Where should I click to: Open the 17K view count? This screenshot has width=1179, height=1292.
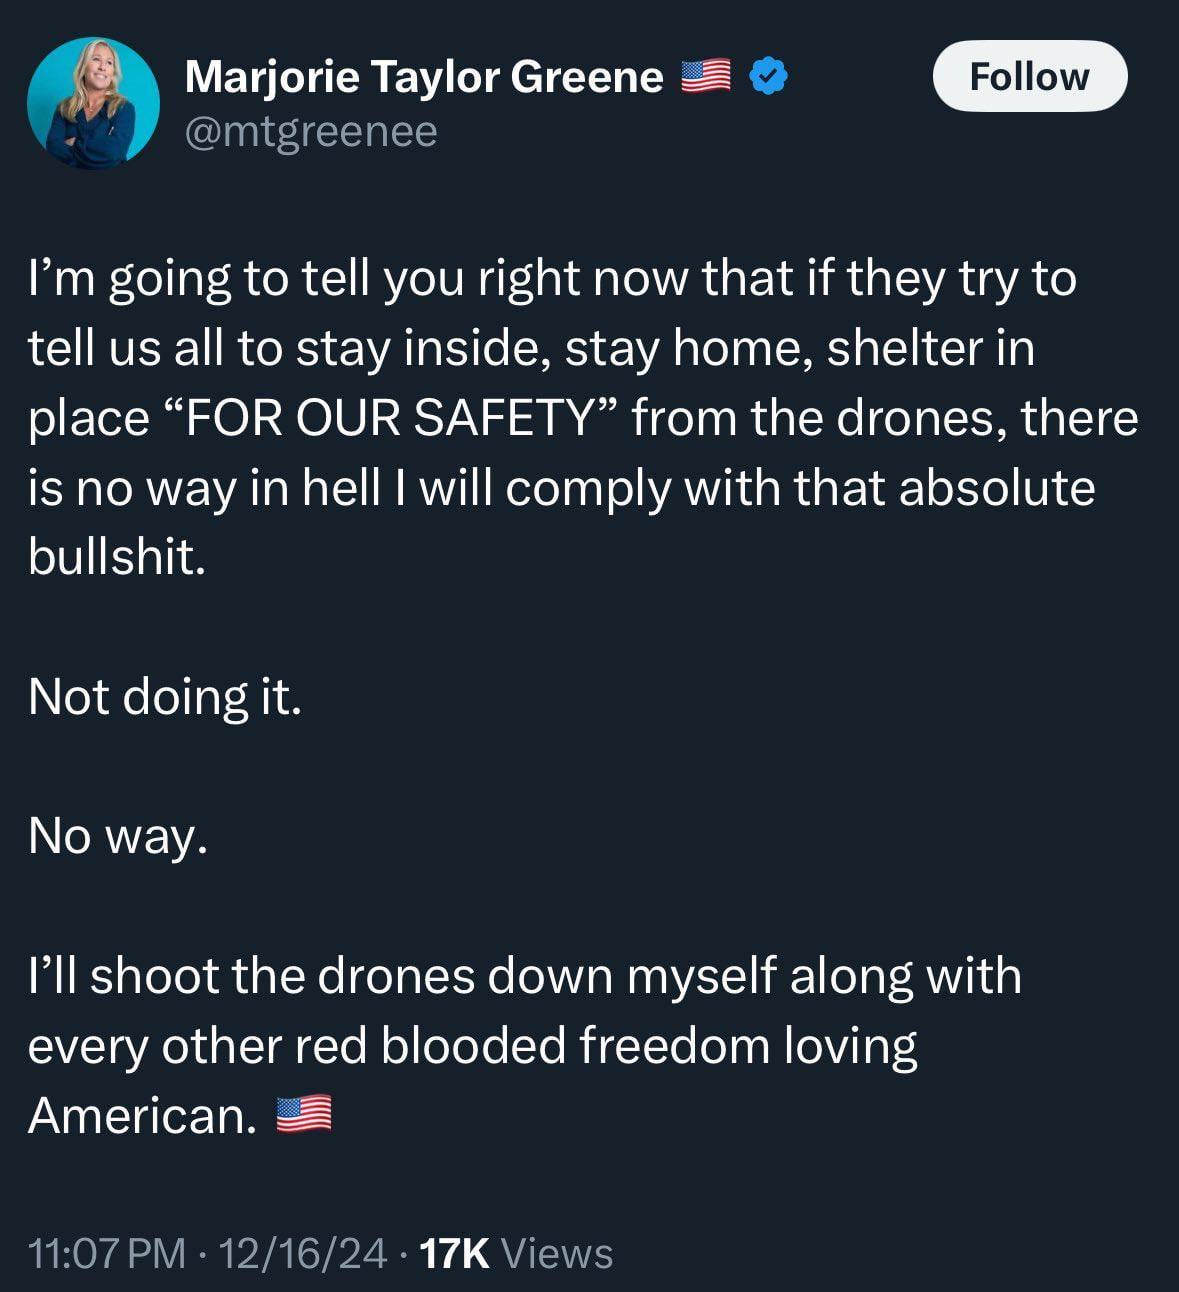(454, 1253)
